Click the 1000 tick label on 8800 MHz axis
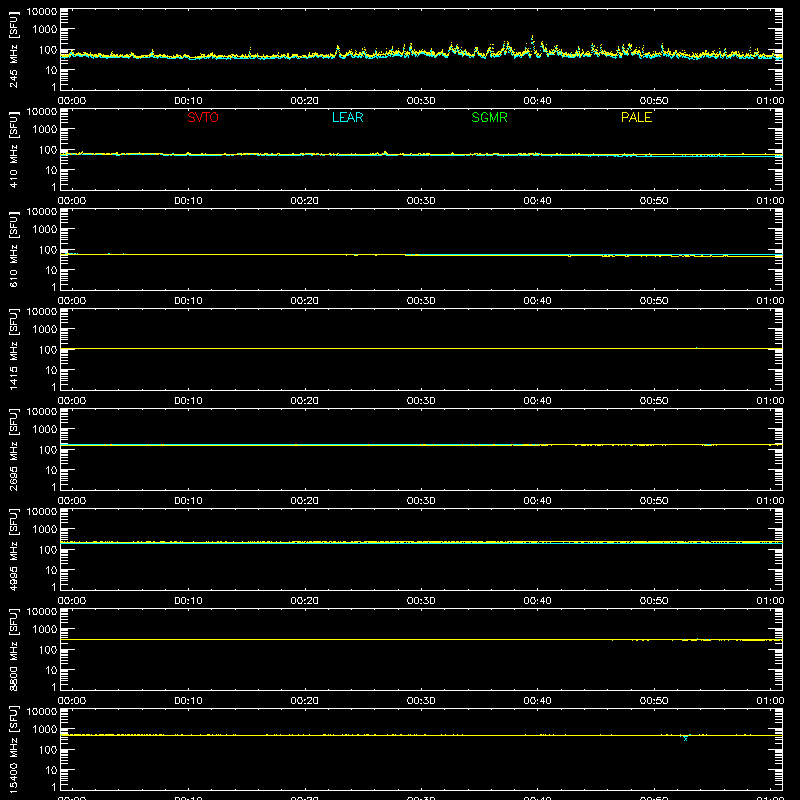 (45, 630)
